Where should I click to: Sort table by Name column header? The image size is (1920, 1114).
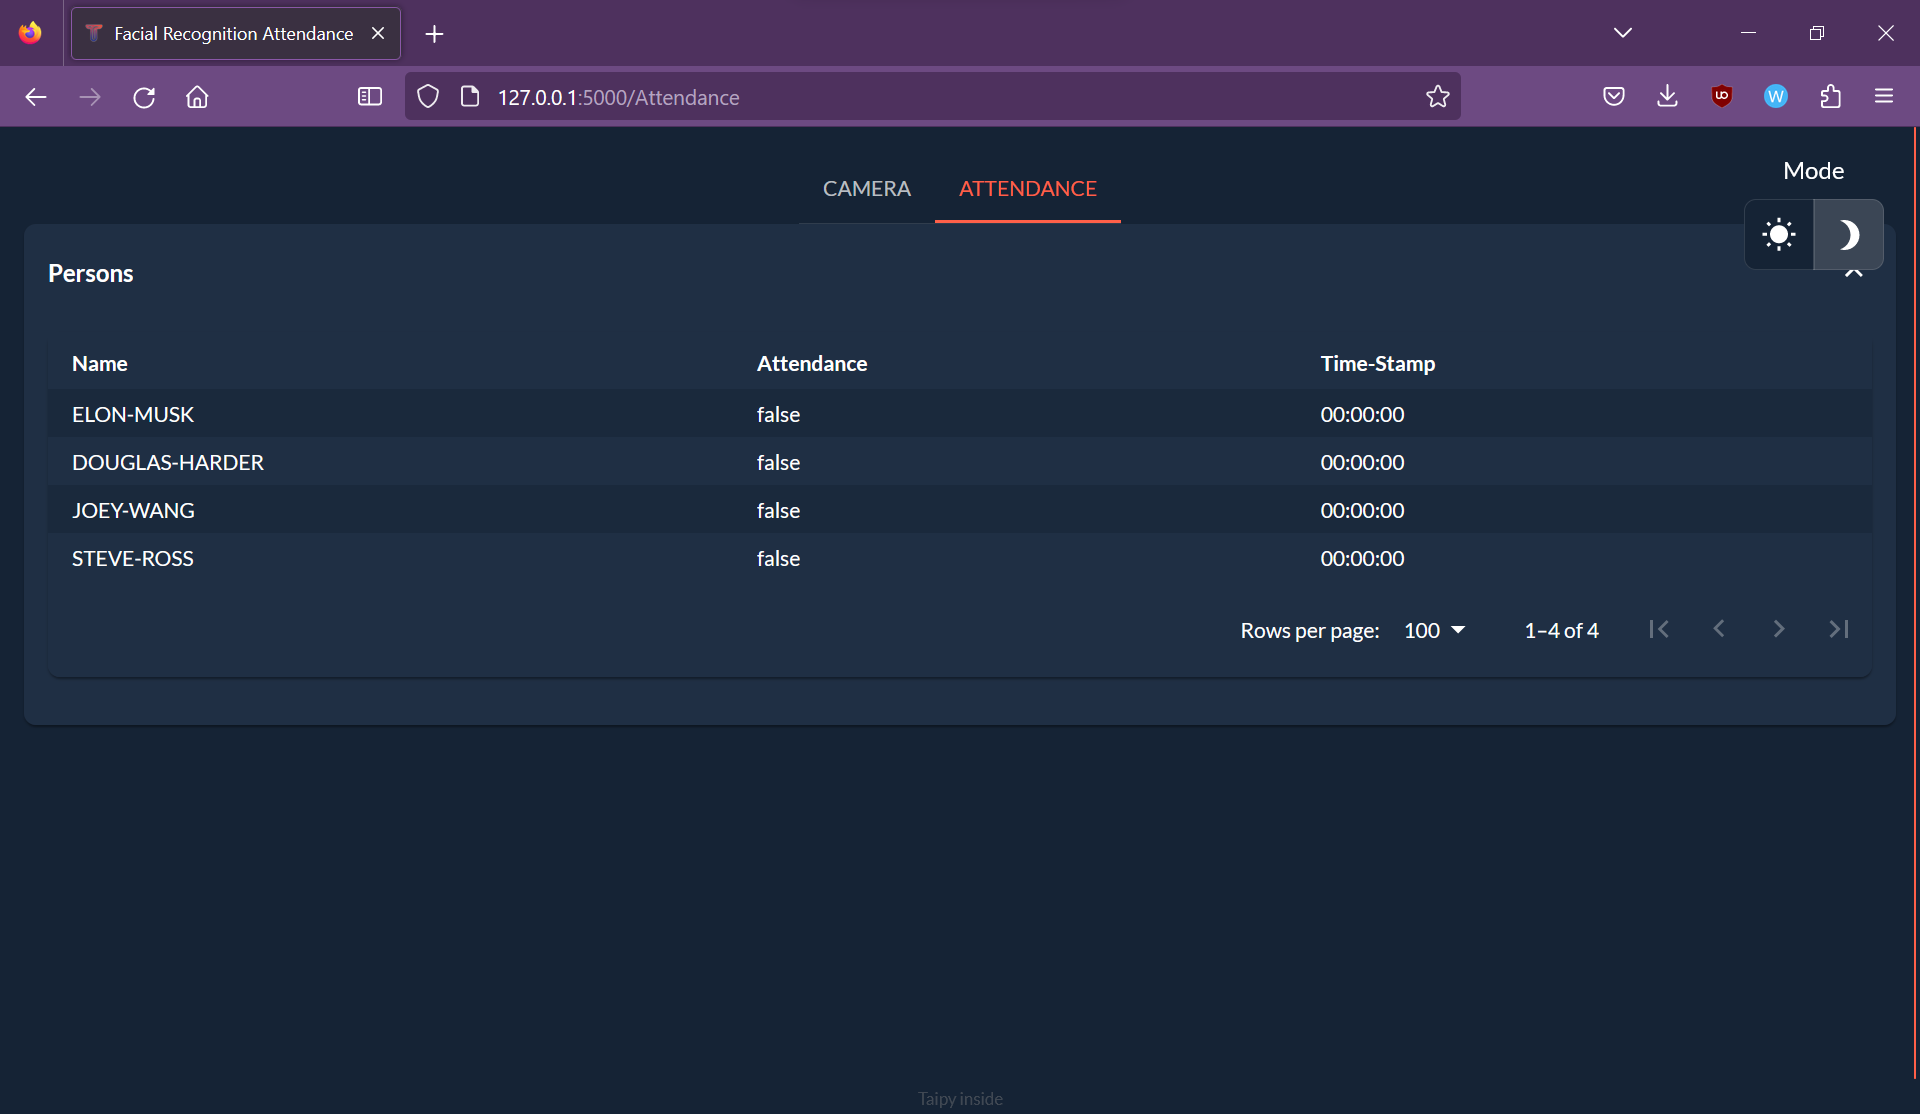pyautogui.click(x=100, y=364)
